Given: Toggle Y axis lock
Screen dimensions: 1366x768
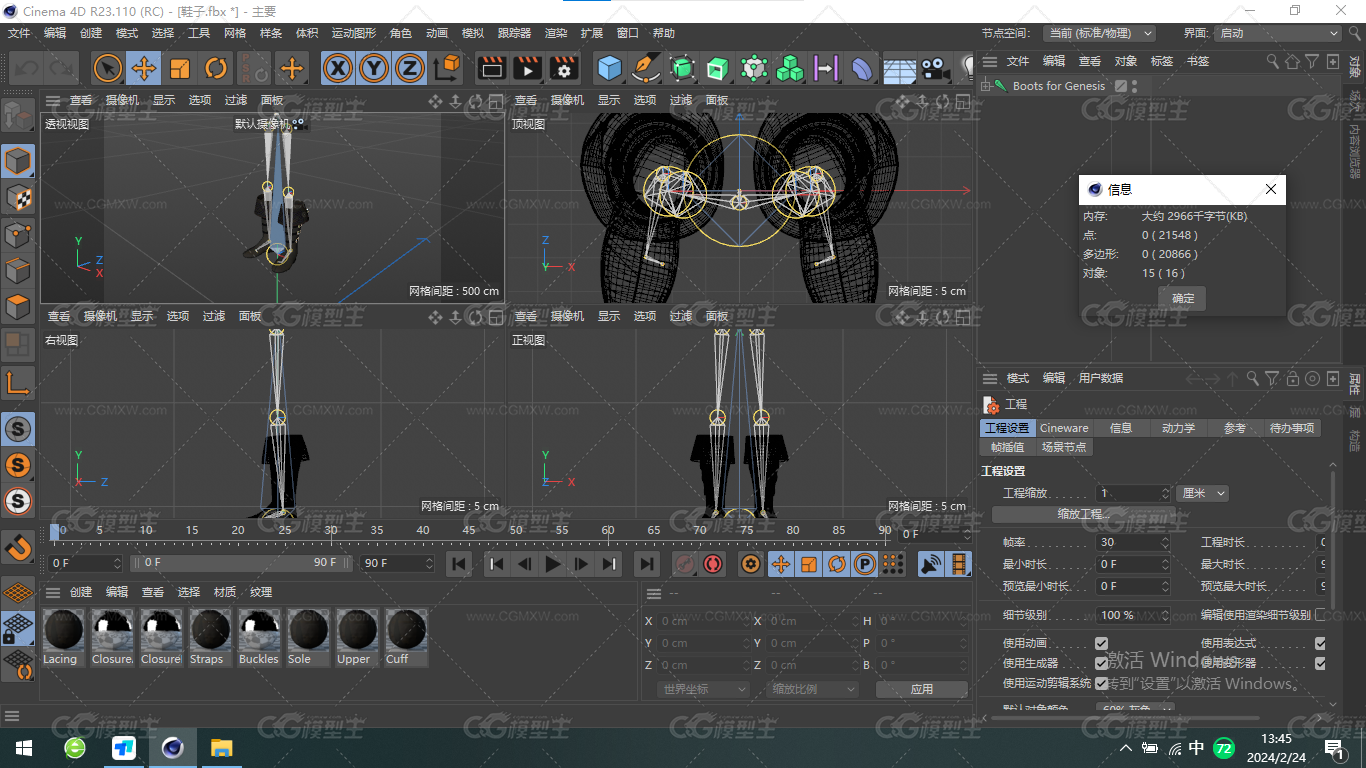Looking at the screenshot, I should [374, 68].
